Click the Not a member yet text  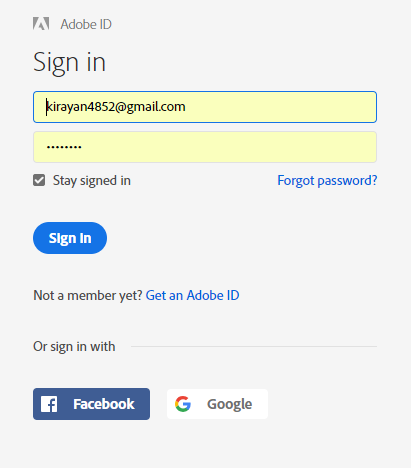[x=88, y=296]
